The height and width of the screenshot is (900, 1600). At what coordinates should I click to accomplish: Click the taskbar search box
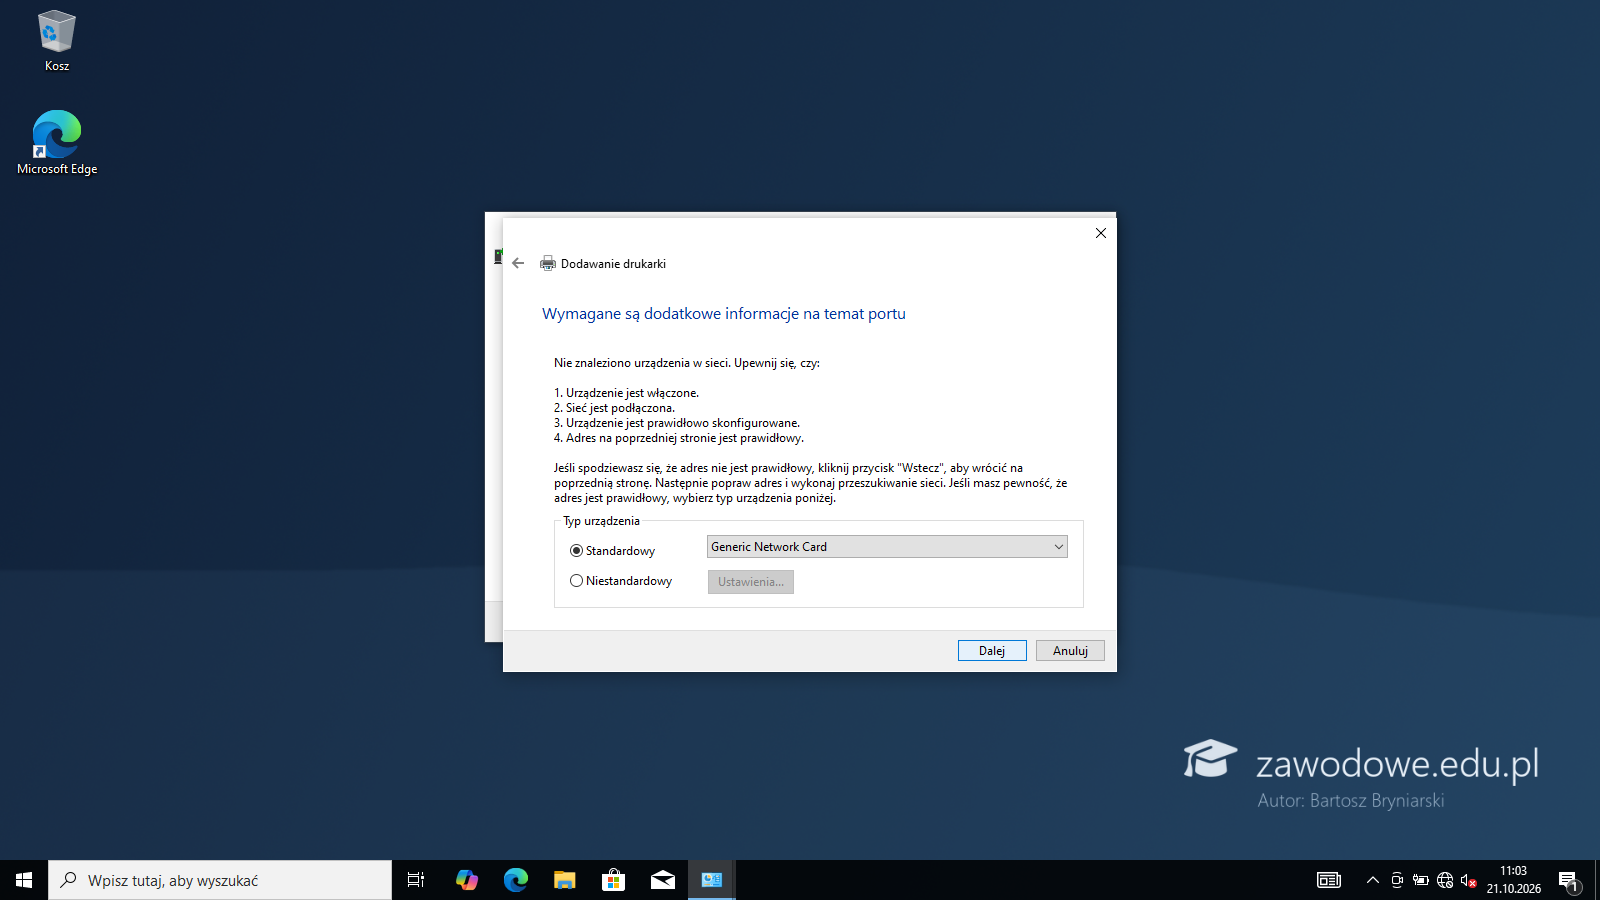click(220, 880)
